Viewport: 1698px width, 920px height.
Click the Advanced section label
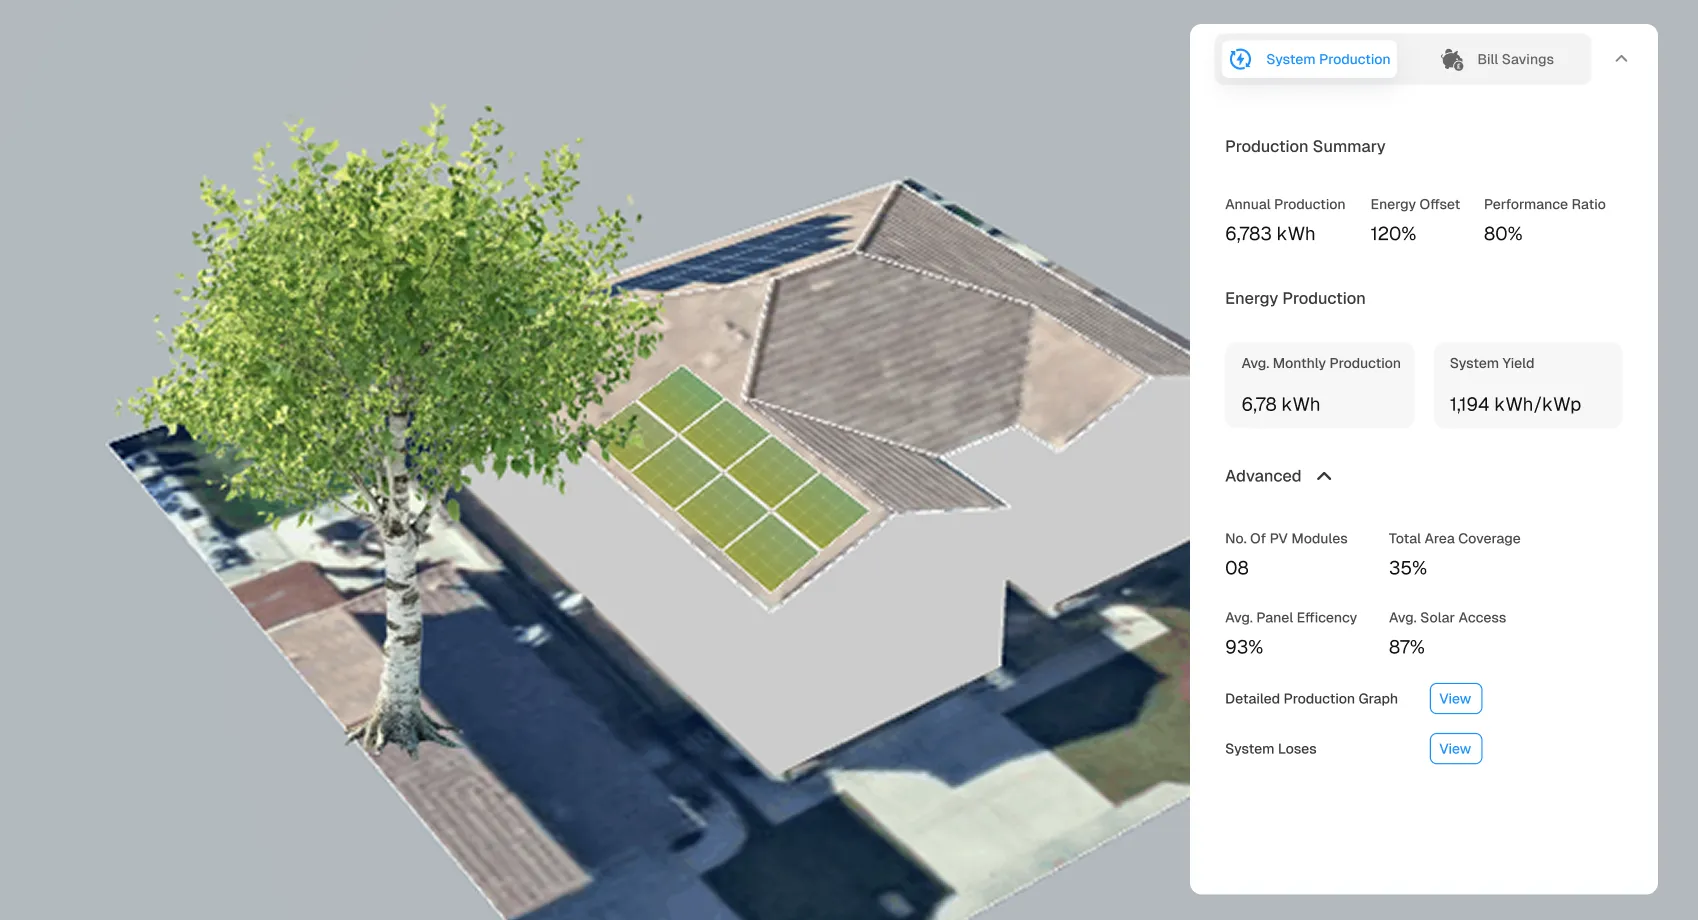1263,476
